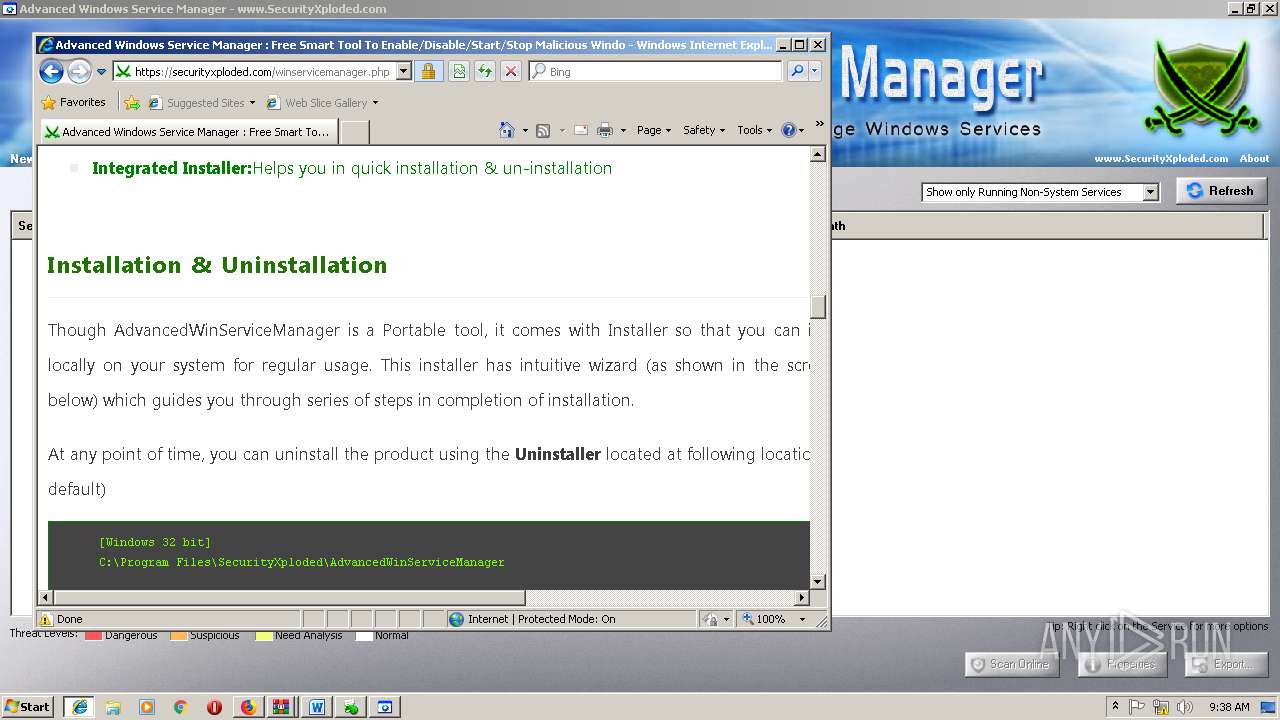Open Firefox from the taskbar

click(x=248, y=707)
